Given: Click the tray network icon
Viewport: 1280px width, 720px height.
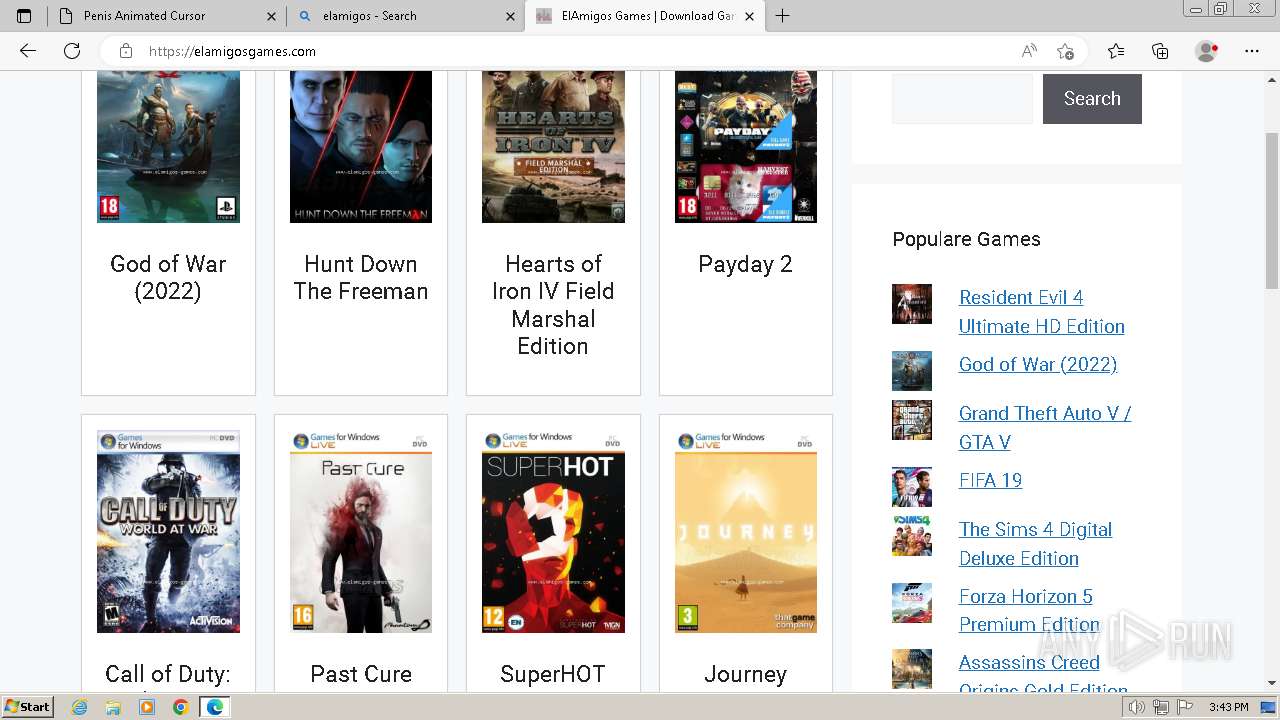Looking at the screenshot, I should pos(1161,707).
